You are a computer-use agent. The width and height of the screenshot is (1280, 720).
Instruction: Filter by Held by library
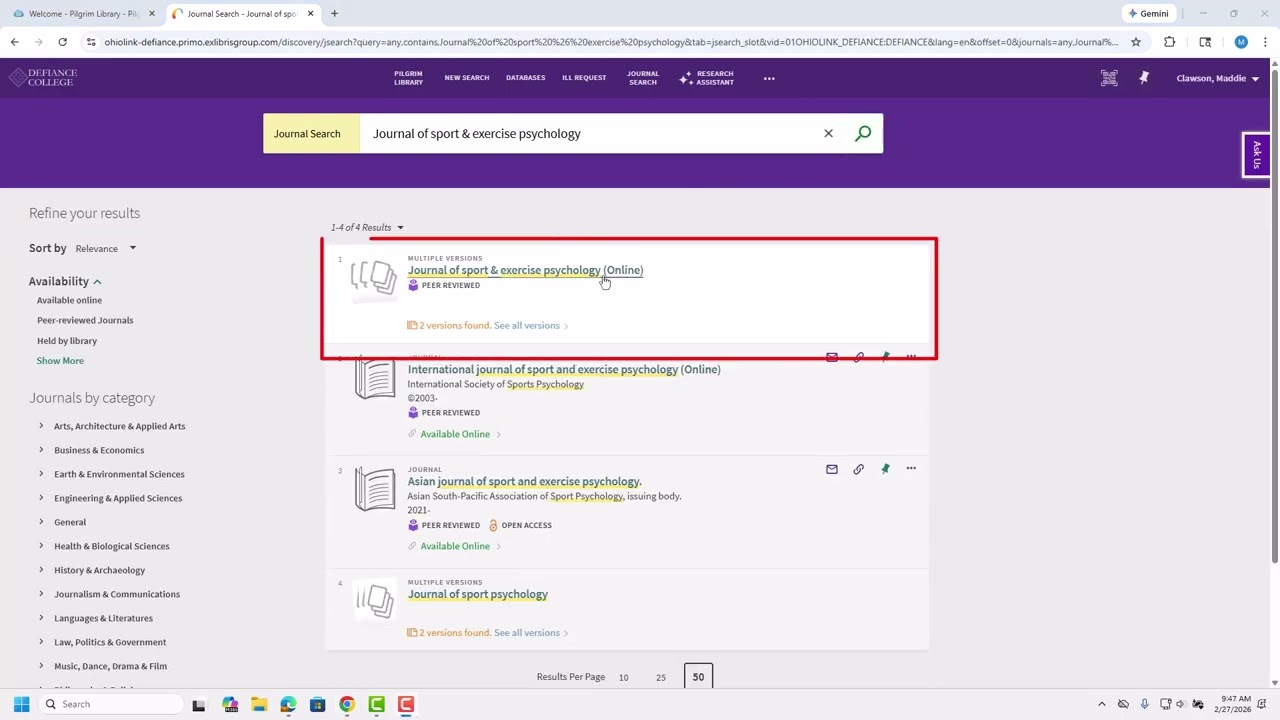(x=67, y=341)
